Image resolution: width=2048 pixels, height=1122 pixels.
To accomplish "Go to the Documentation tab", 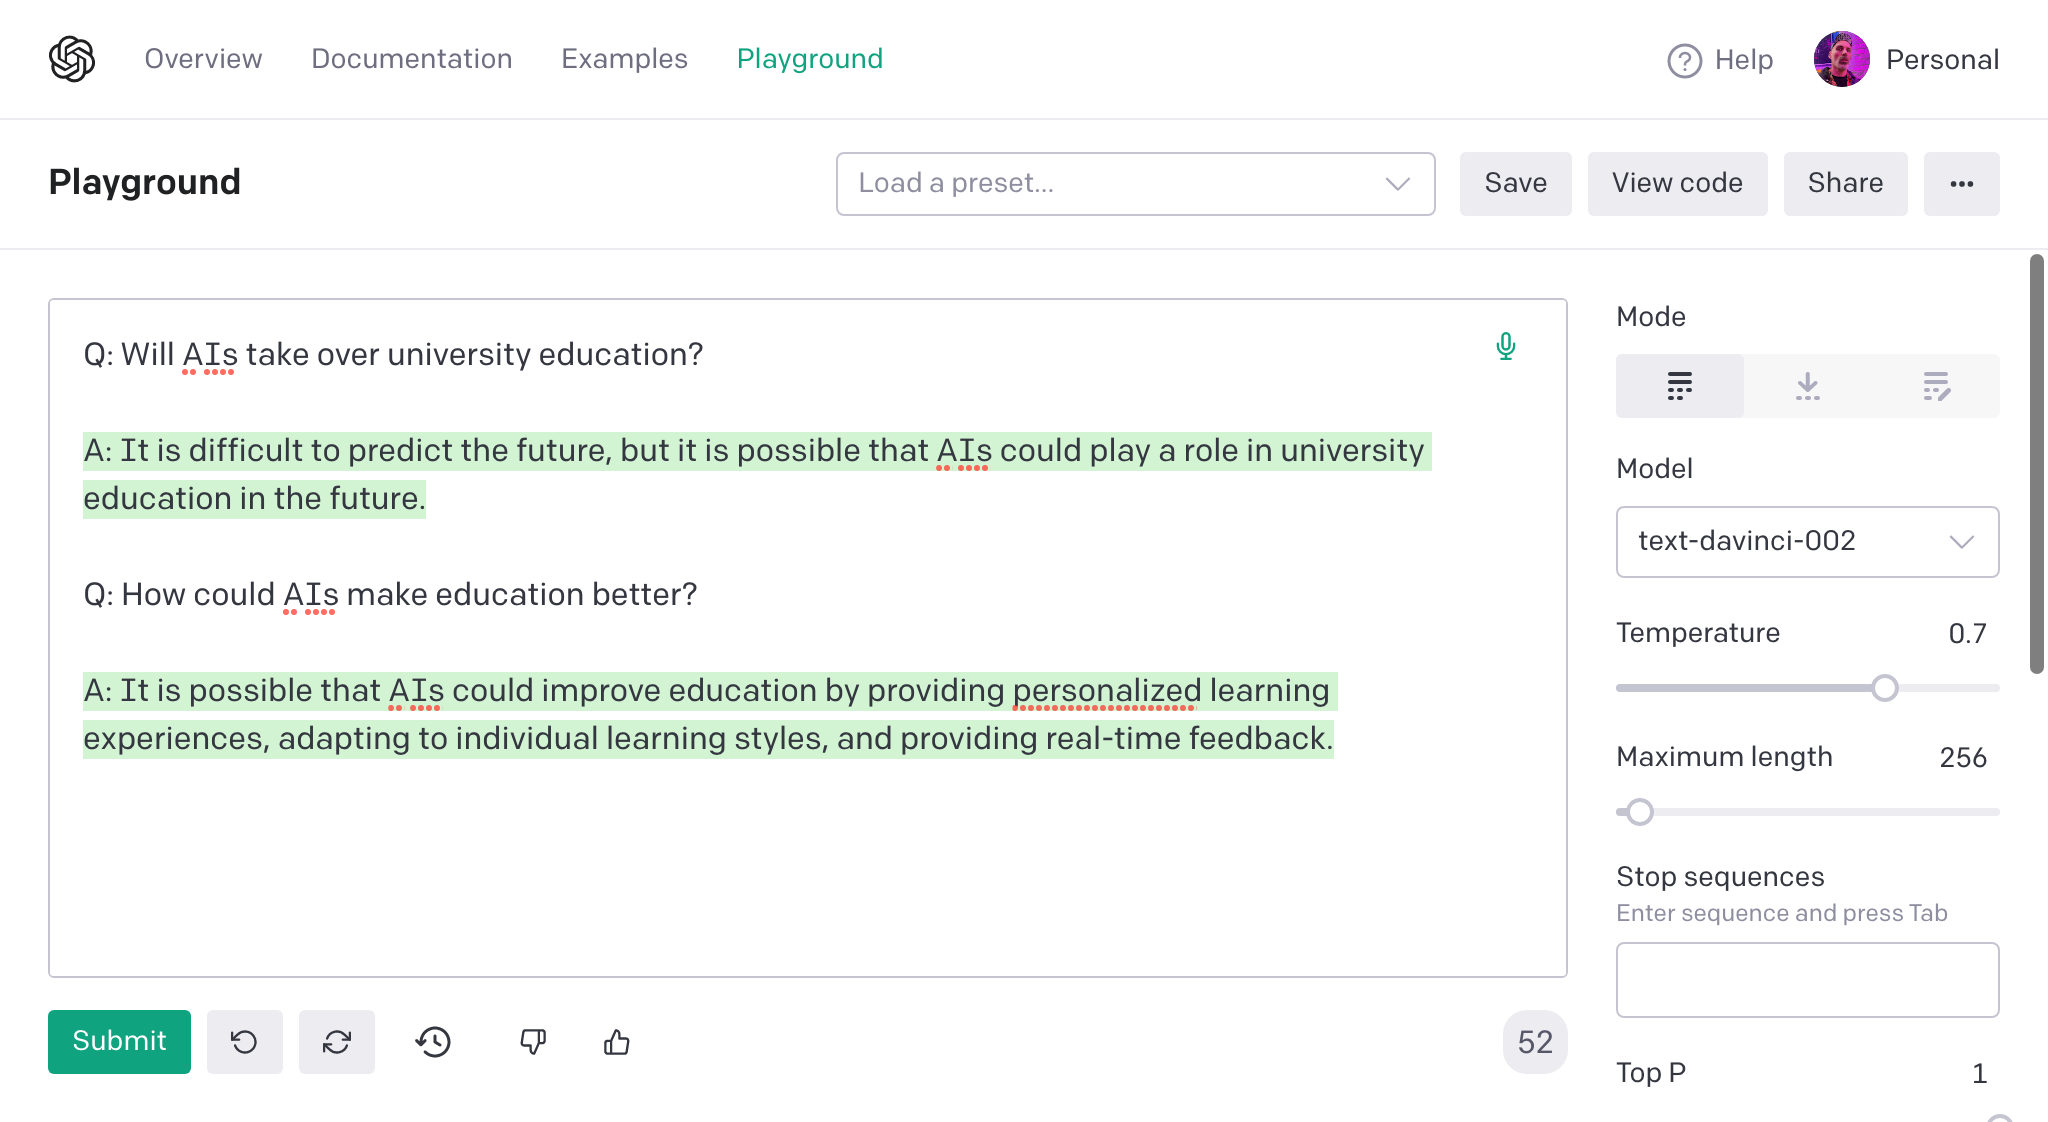I will tap(411, 59).
